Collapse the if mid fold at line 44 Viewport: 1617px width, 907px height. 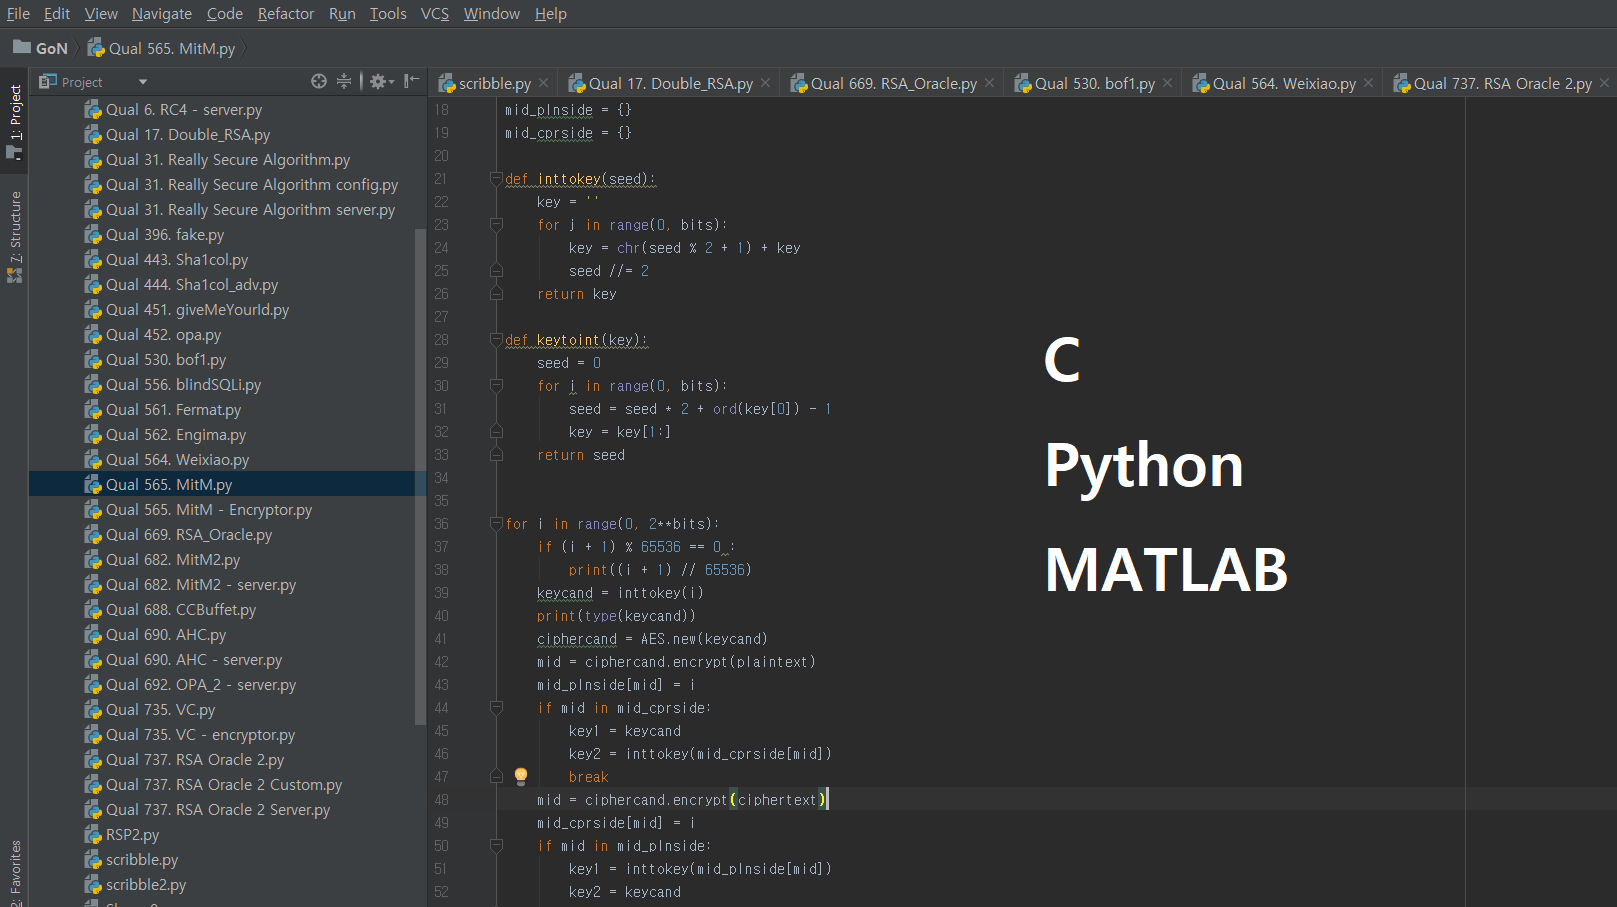tap(496, 708)
